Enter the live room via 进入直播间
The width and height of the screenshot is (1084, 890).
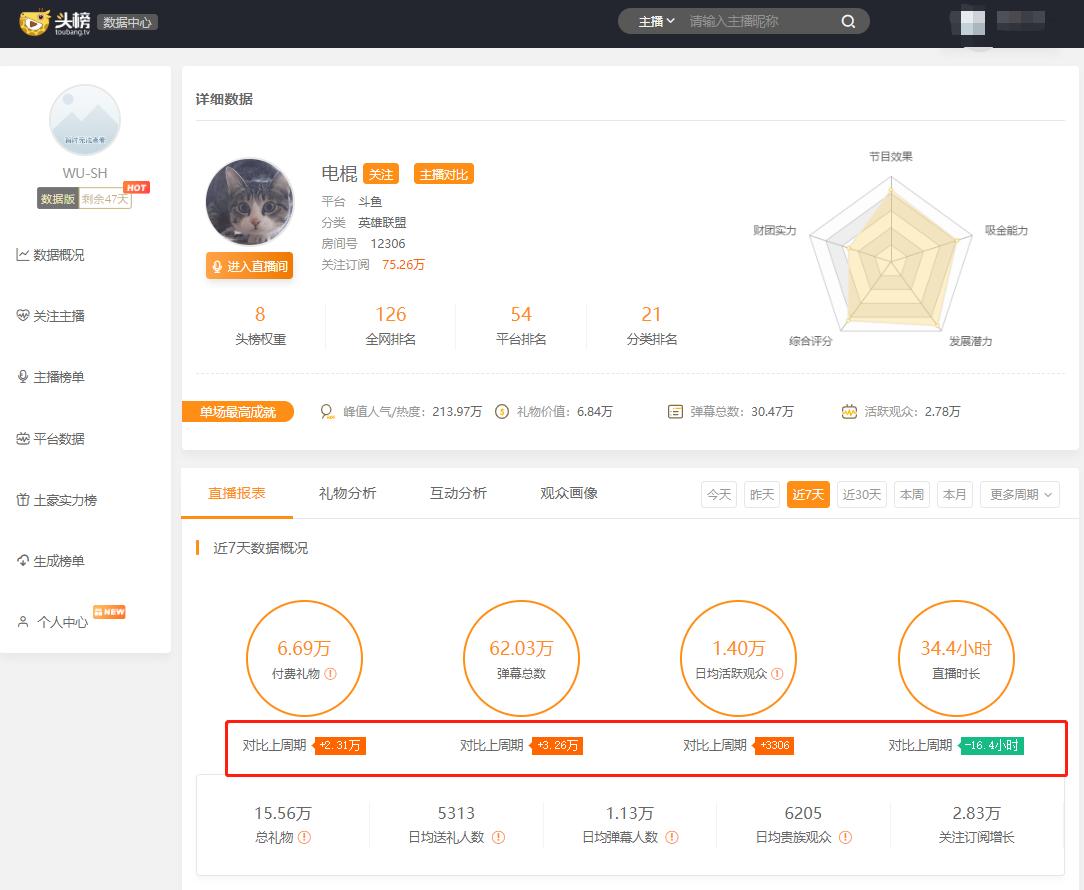click(x=249, y=267)
